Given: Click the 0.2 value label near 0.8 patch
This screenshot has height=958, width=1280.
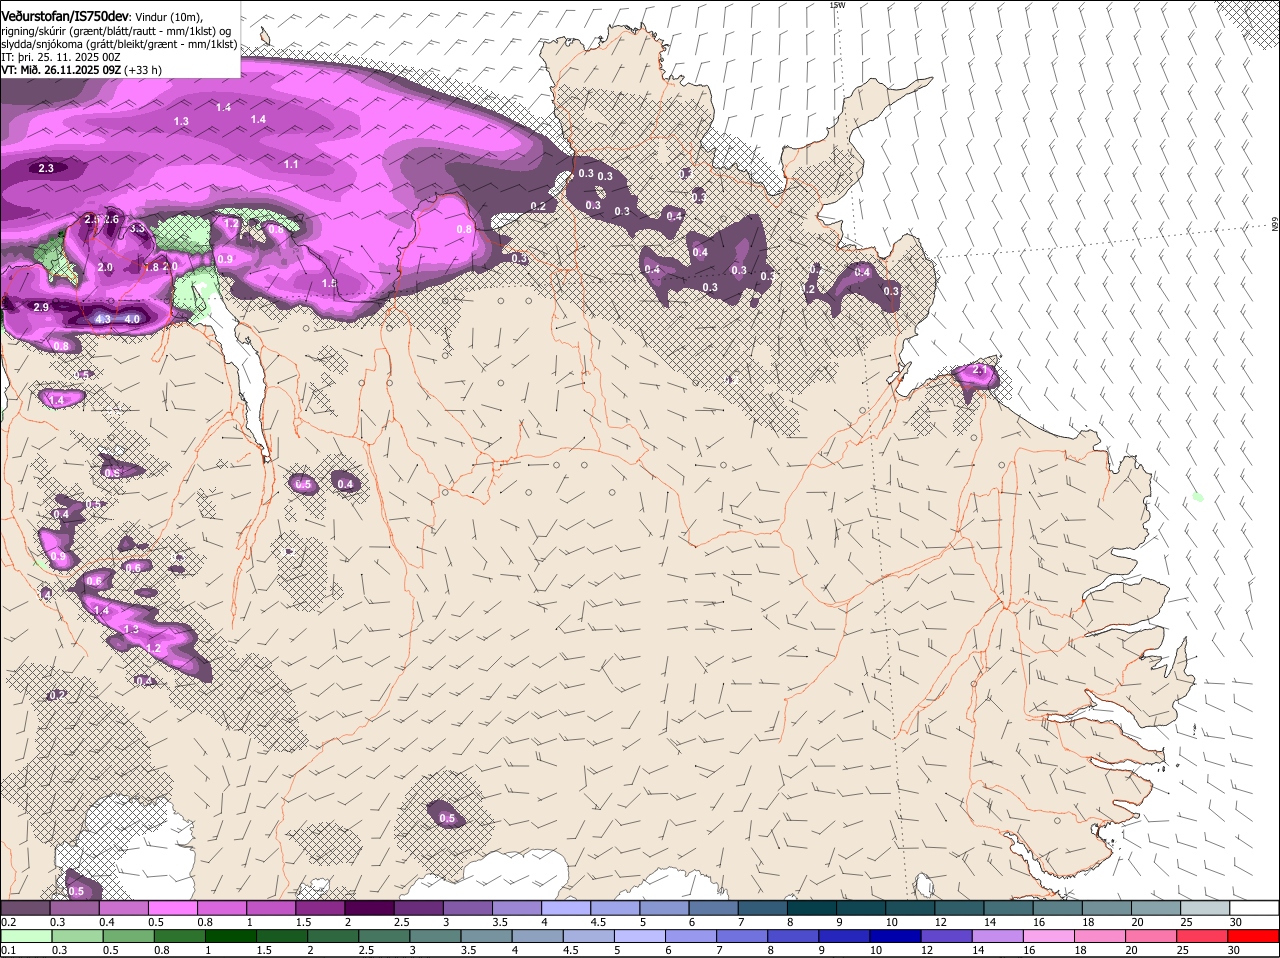Looking at the screenshot, I should [x=538, y=206].
